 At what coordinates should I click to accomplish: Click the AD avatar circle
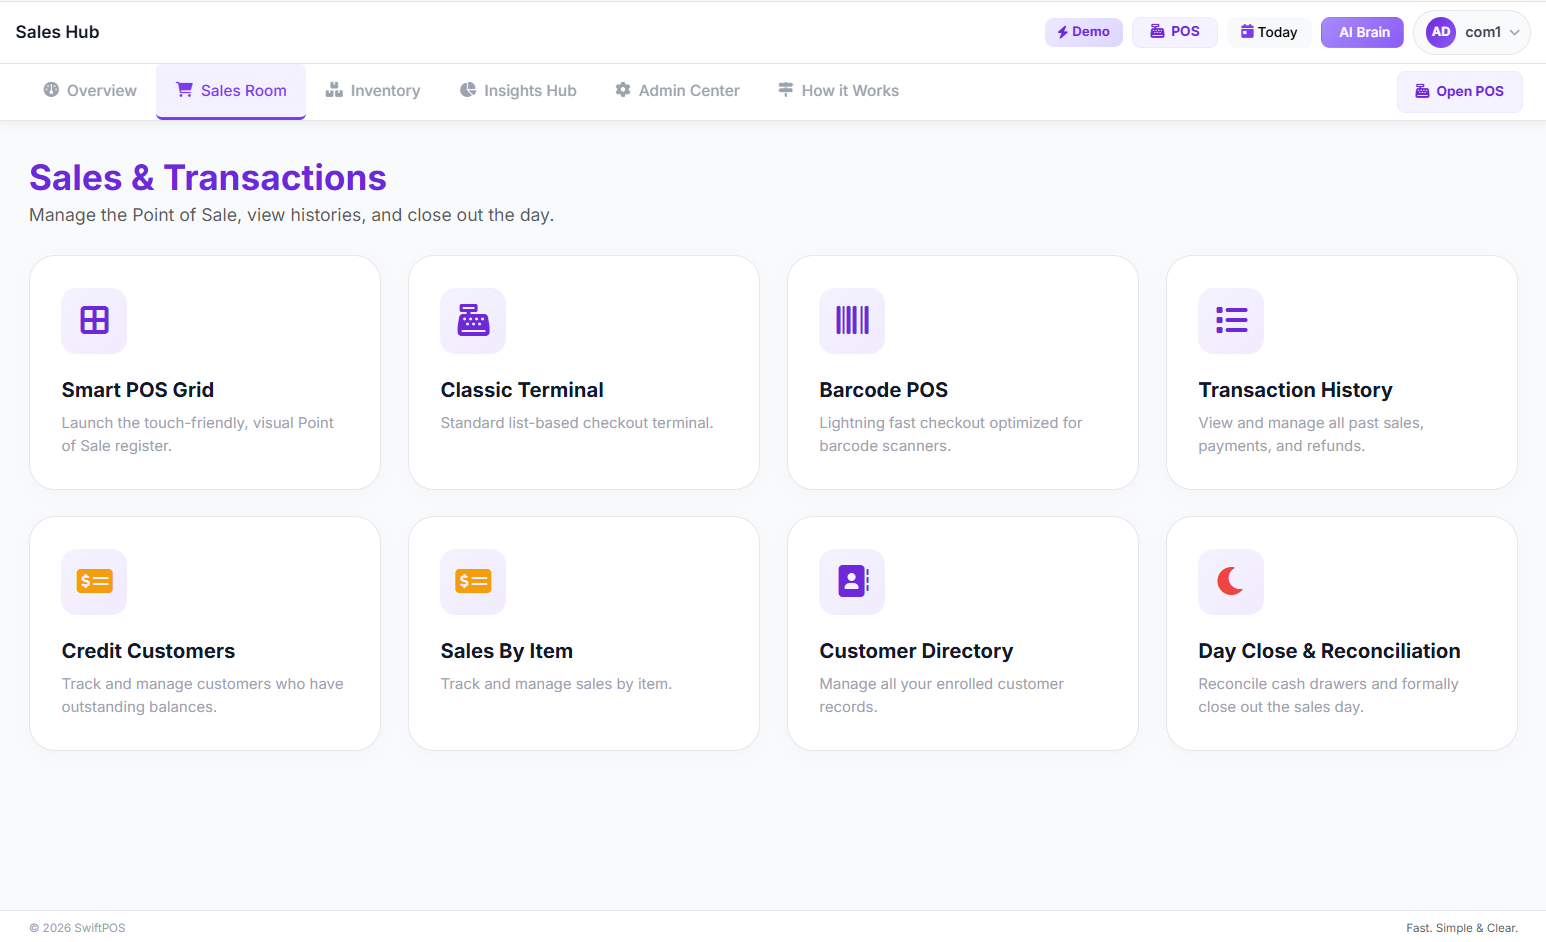[x=1441, y=32]
